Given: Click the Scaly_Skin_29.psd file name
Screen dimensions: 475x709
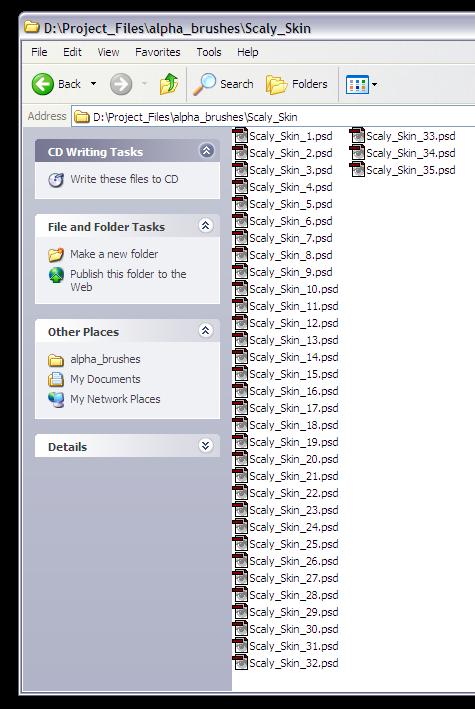Looking at the screenshot, I should (x=294, y=612).
